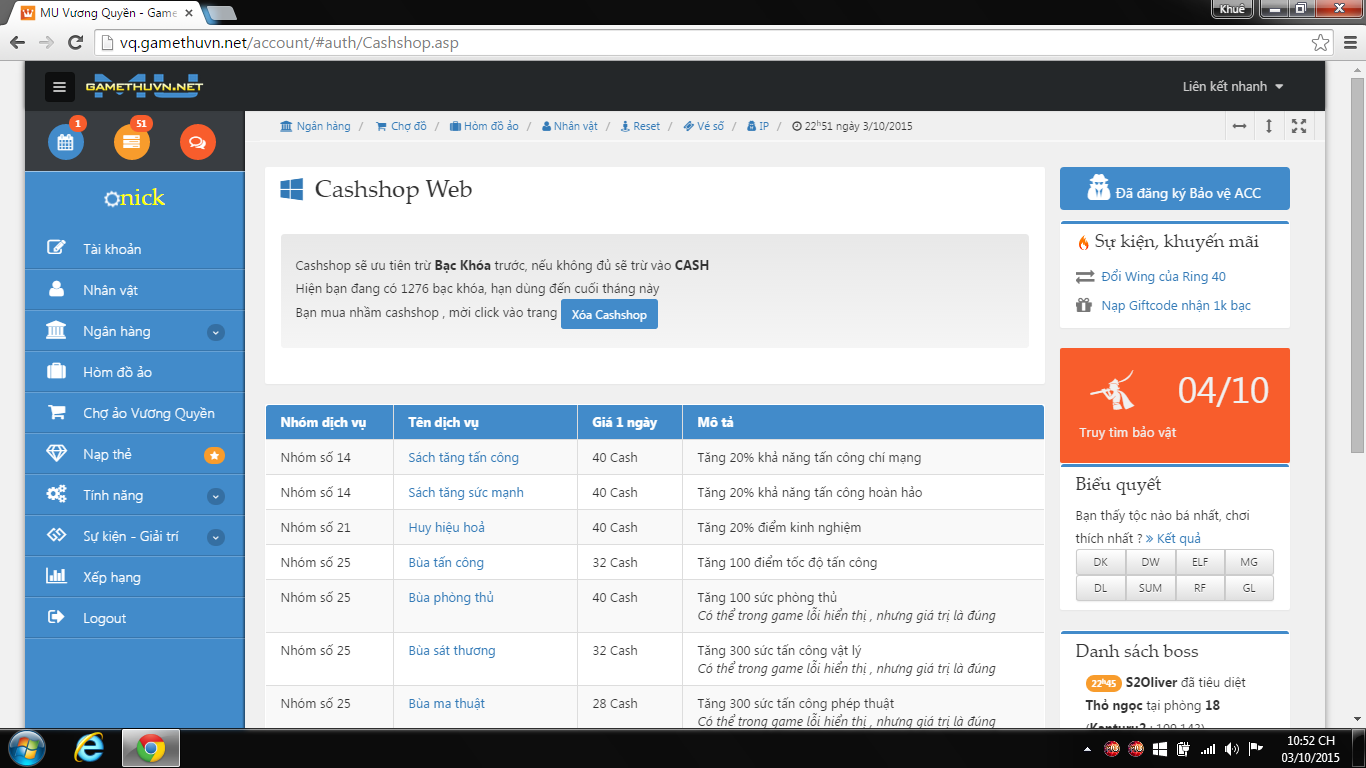Image resolution: width=1366 pixels, height=768 pixels.
Task: Toggle vertical height resize icon
Action: click(1269, 126)
